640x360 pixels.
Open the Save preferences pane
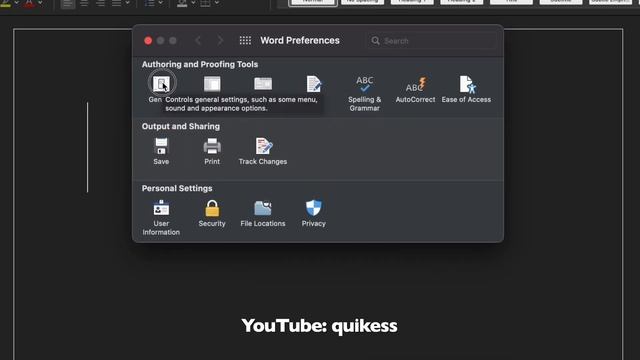161,151
